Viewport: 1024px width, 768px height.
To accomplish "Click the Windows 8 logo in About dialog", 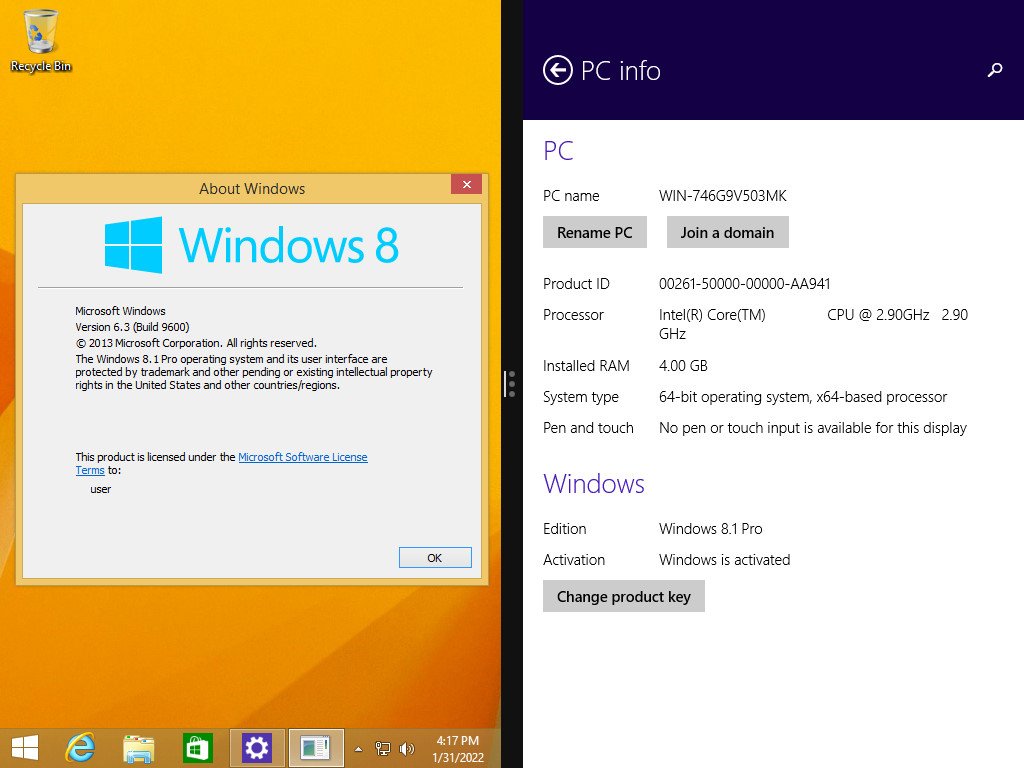I will coord(251,246).
